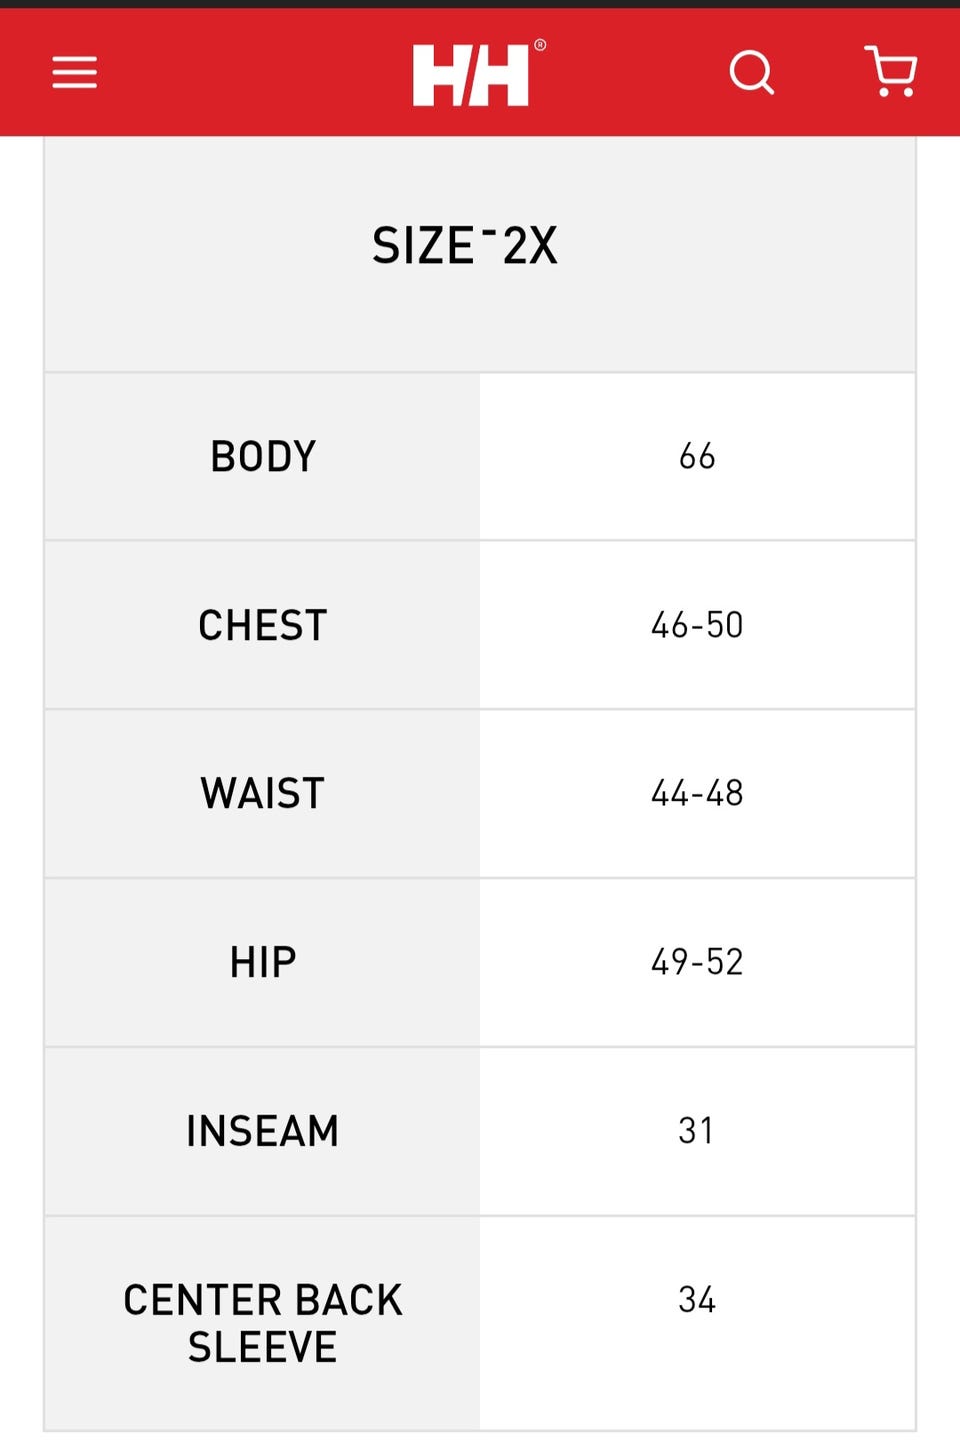Click the sleeve value 34
This screenshot has width=960, height=1456.
click(697, 1300)
